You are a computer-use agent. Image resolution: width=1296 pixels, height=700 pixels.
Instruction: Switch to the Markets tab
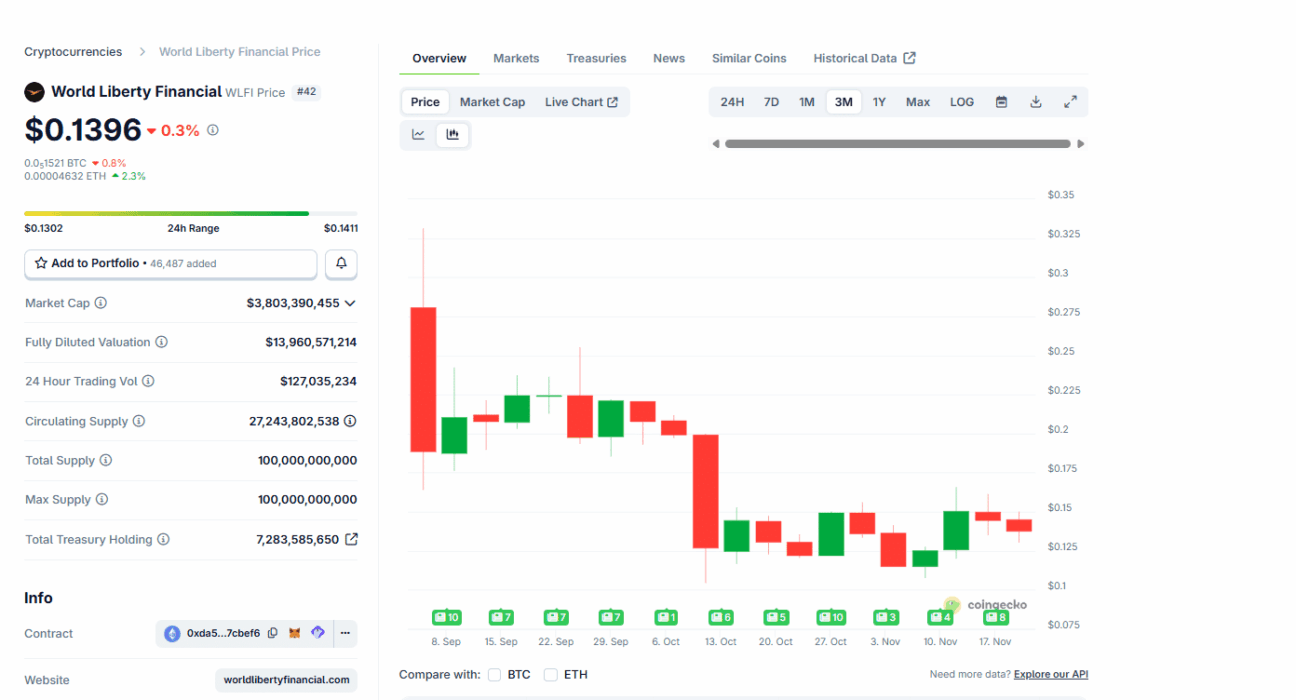516,58
